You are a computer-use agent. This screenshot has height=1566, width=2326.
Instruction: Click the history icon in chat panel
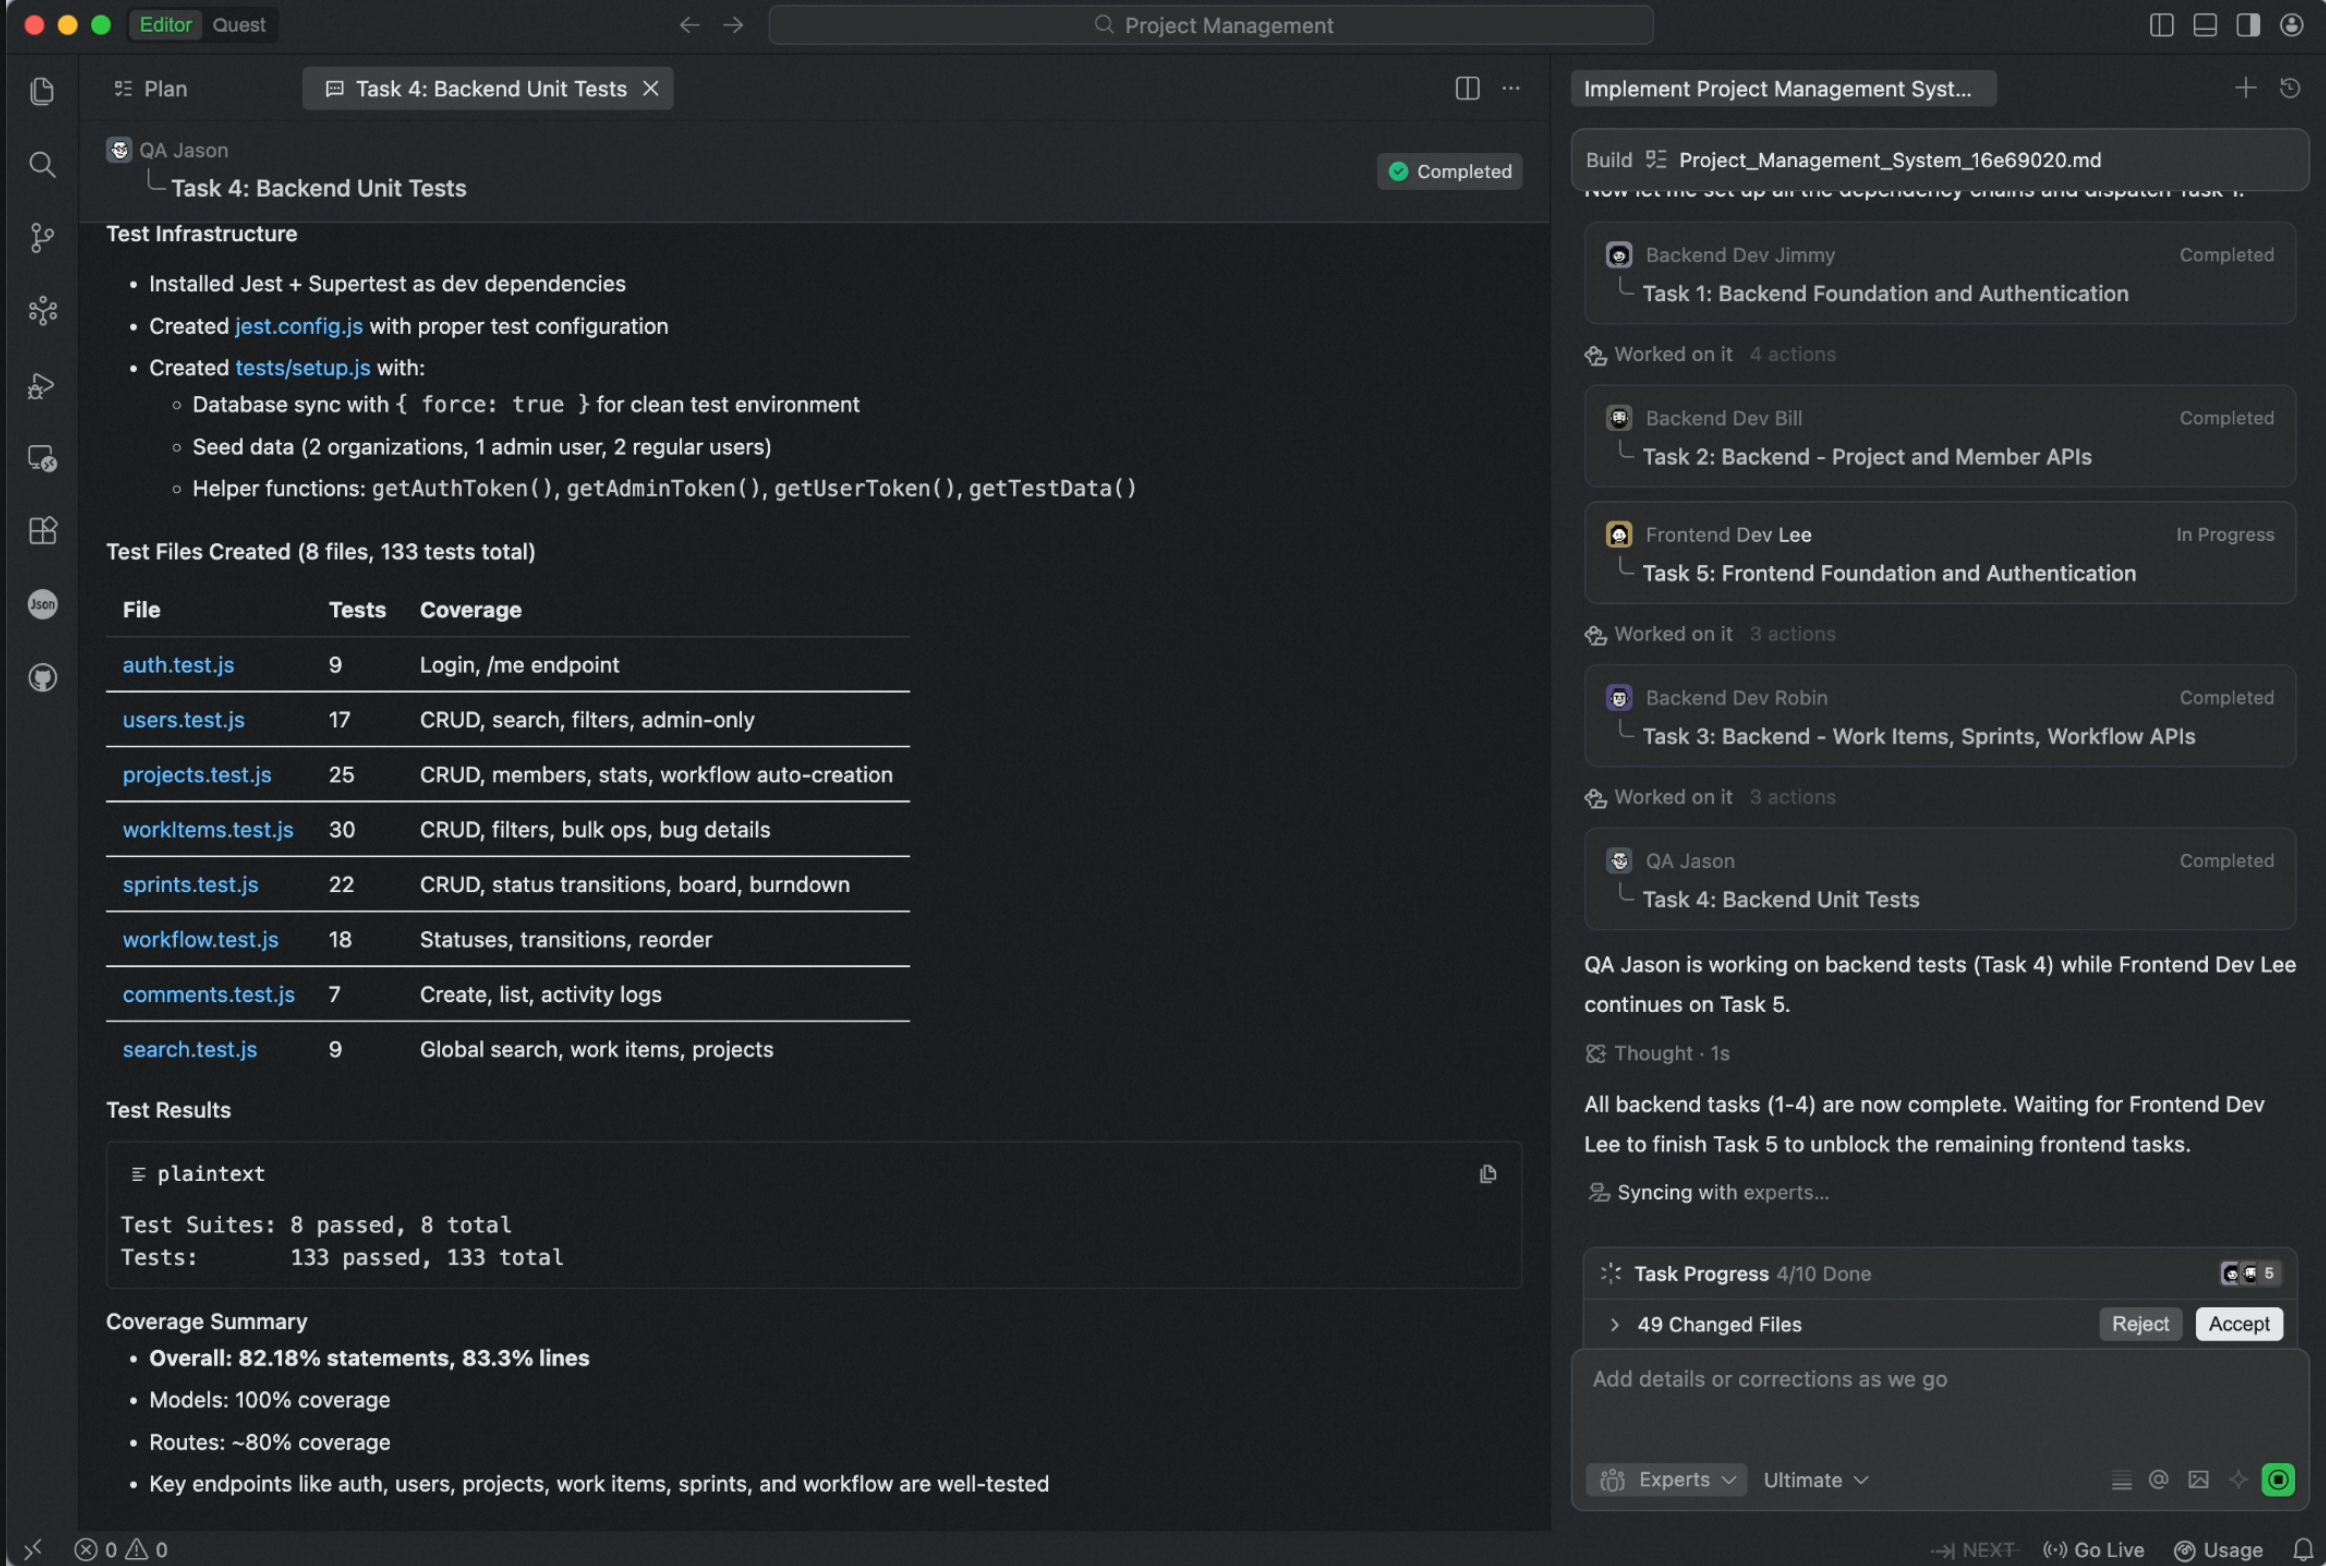click(x=2290, y=88)
